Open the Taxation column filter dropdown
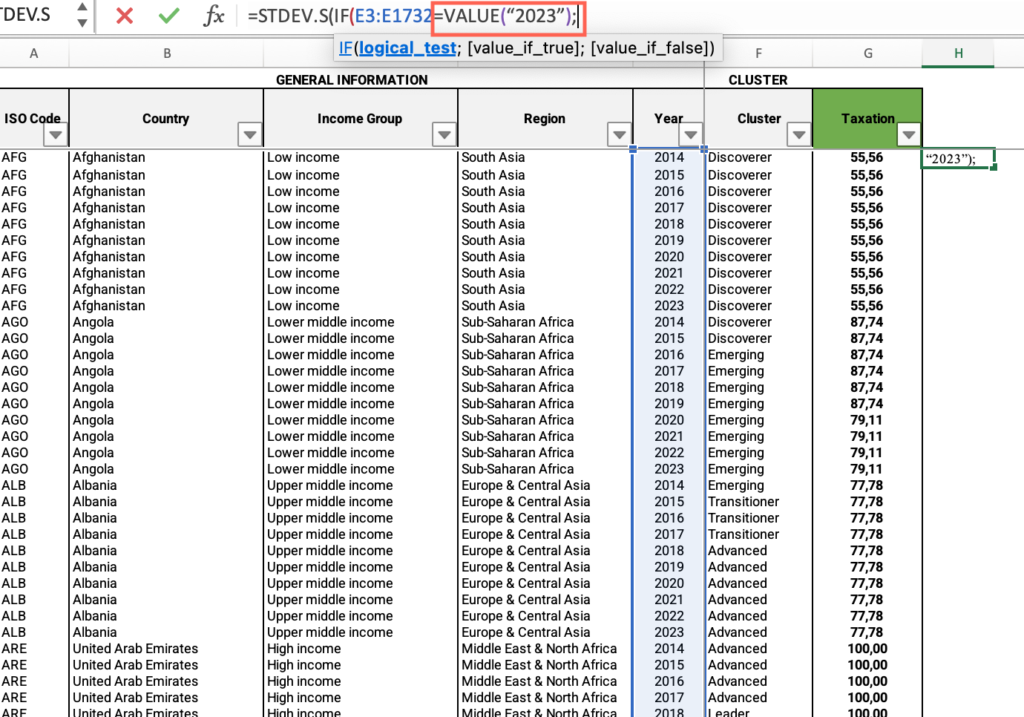 [908, 135]
